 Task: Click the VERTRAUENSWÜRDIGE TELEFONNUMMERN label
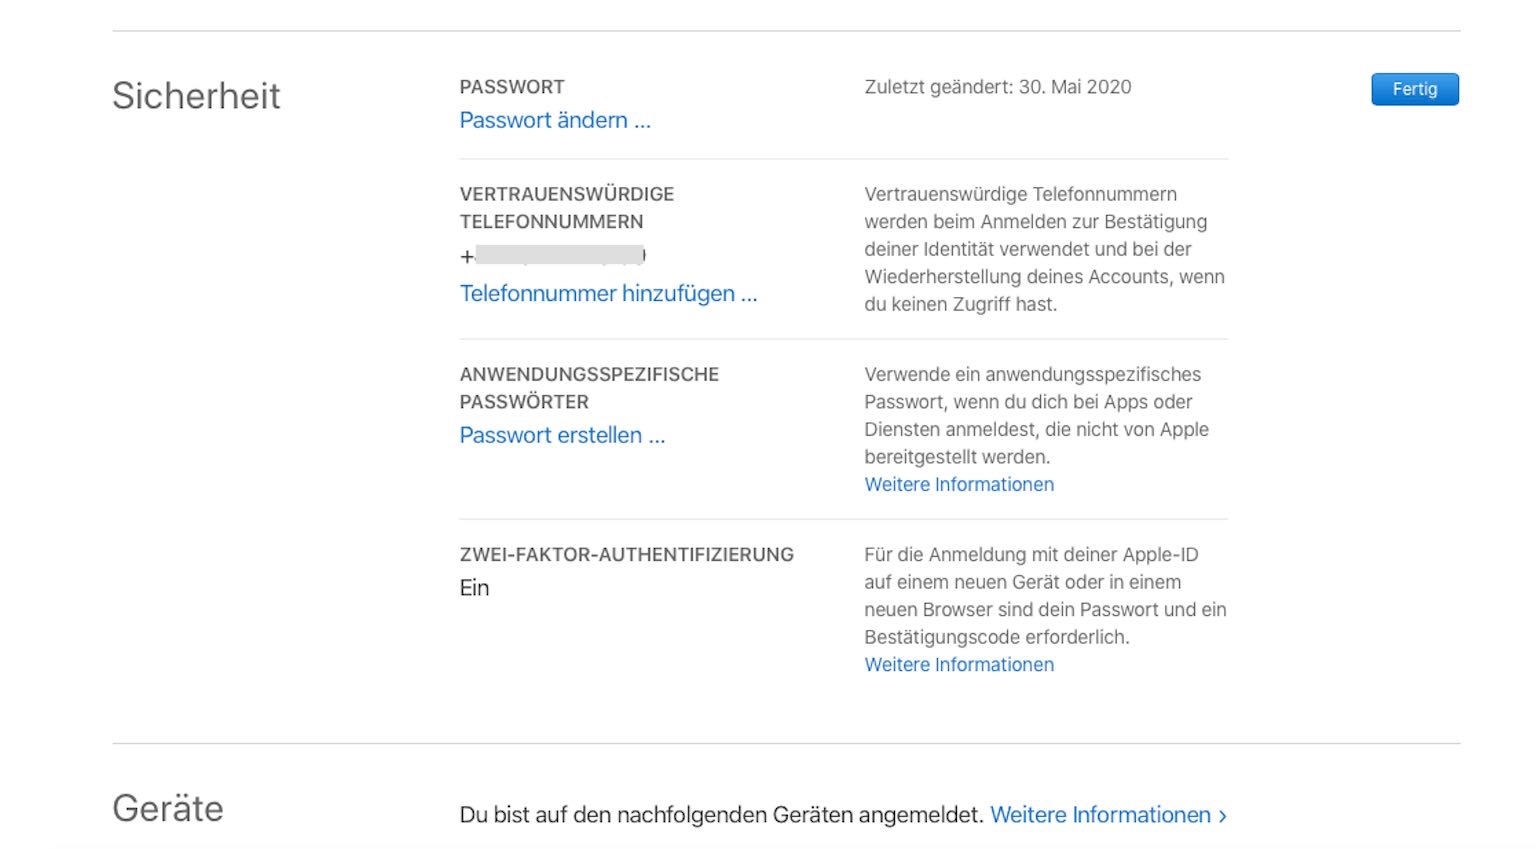[566, 208]
